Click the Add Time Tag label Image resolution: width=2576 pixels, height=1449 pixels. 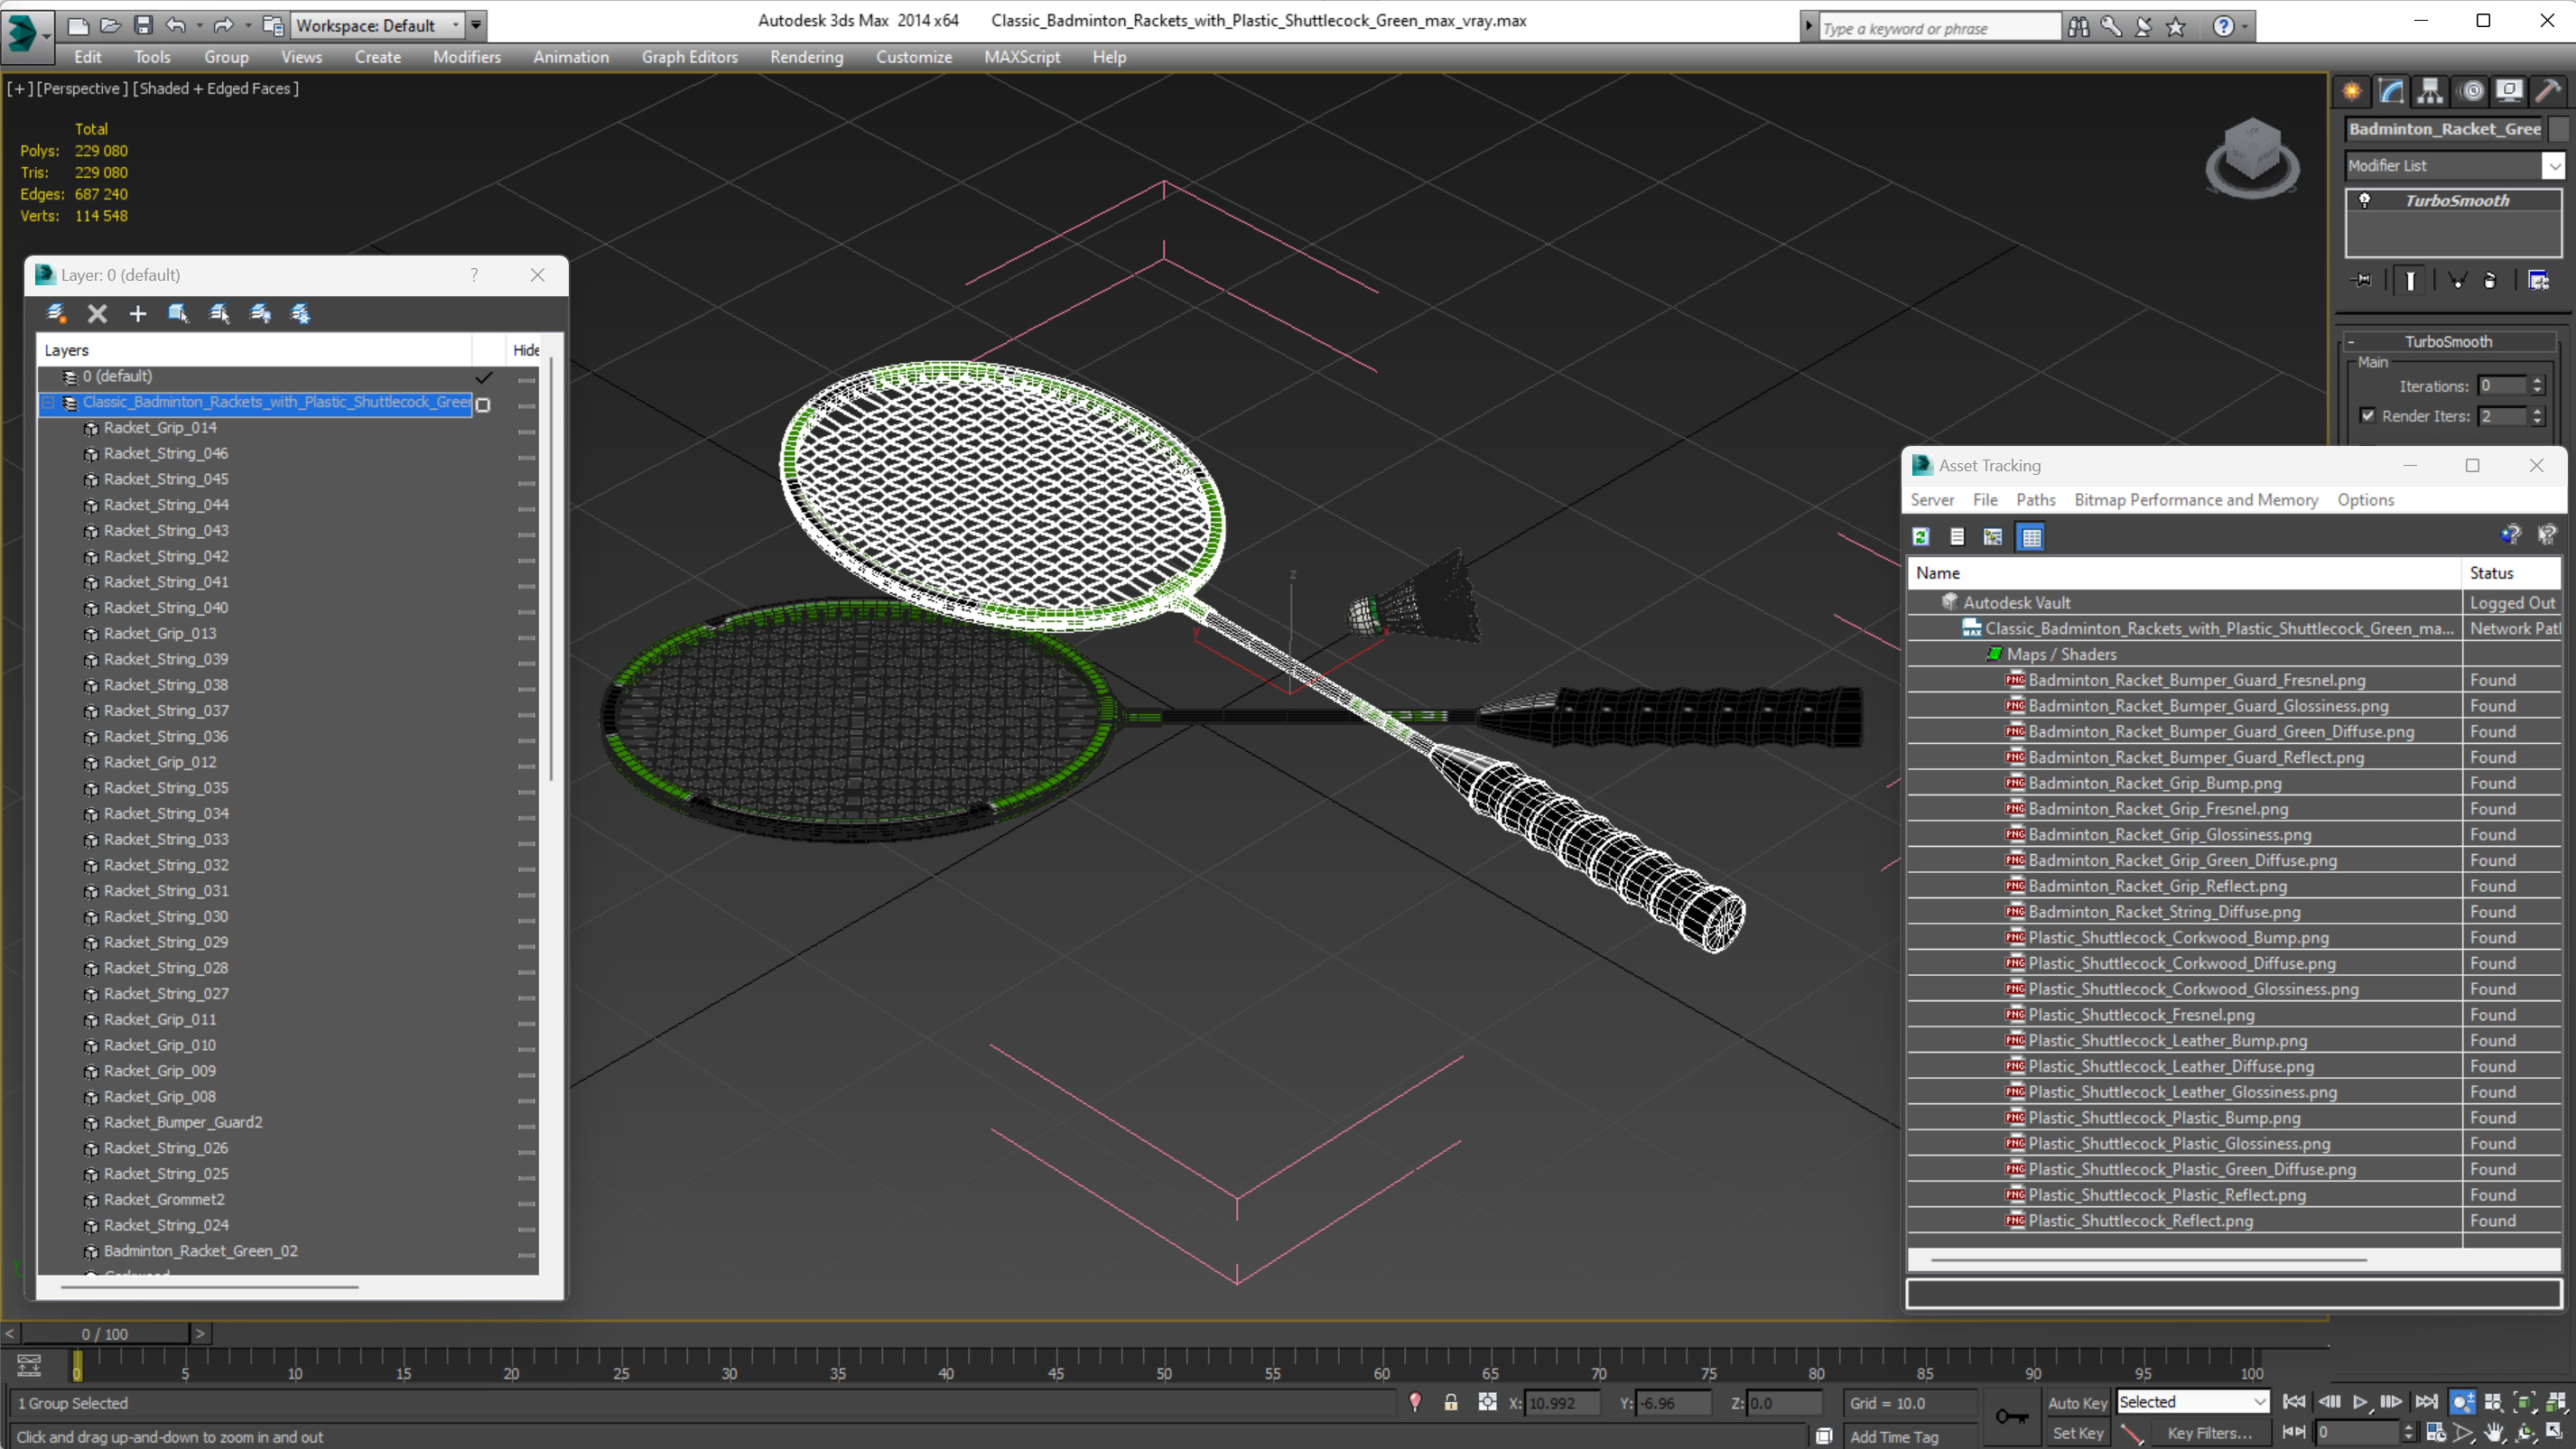coord(1894,1437)
